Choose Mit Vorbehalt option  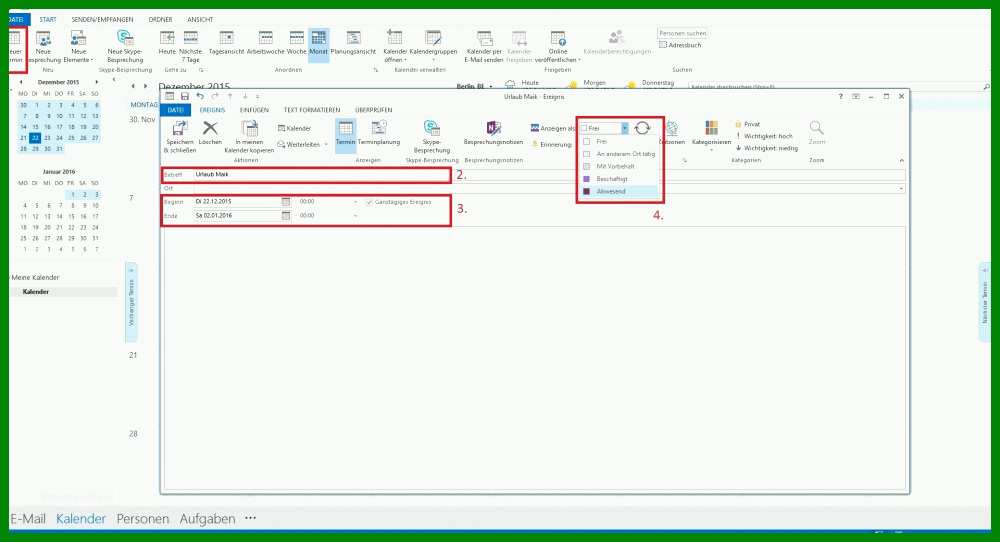617,166
